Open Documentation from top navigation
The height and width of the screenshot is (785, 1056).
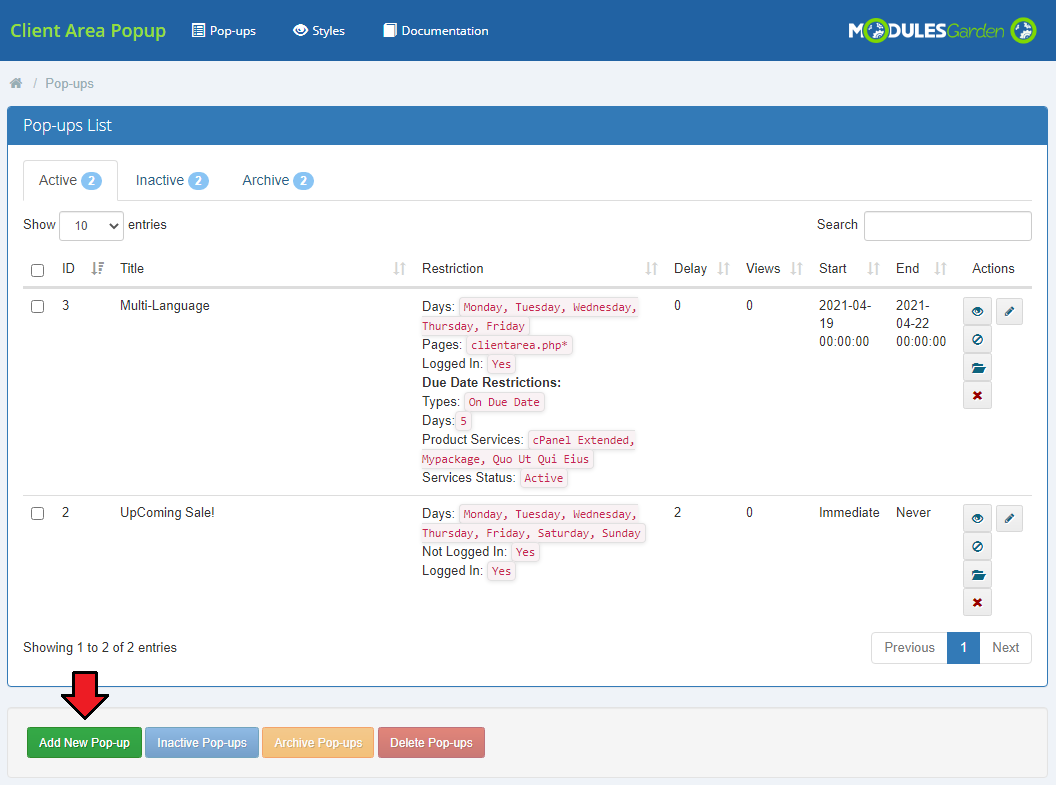[x=436, y=30]
